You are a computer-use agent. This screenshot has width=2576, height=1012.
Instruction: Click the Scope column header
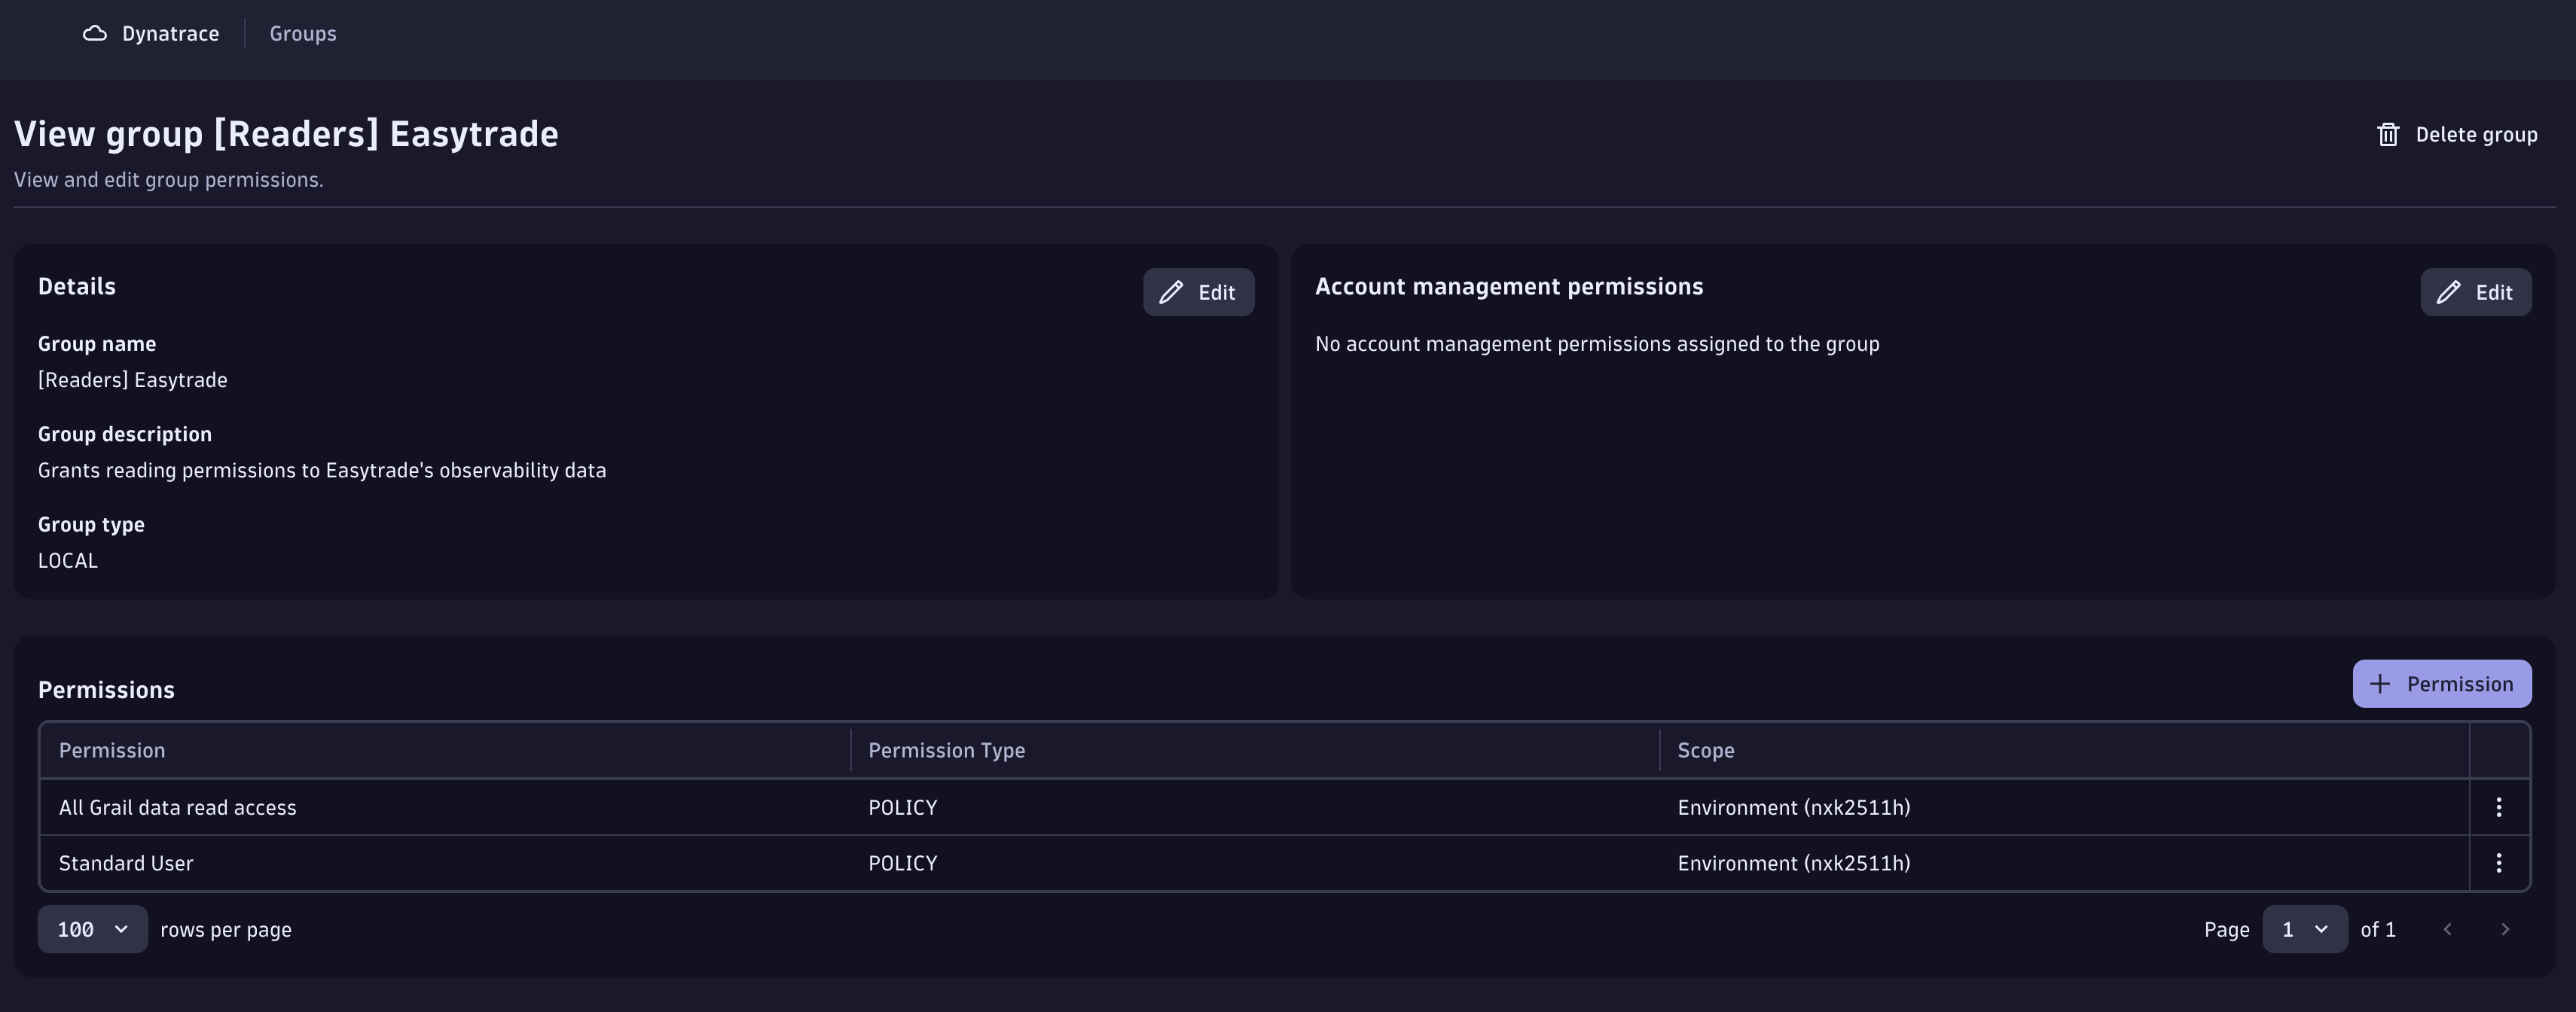tap(1705, 750)
